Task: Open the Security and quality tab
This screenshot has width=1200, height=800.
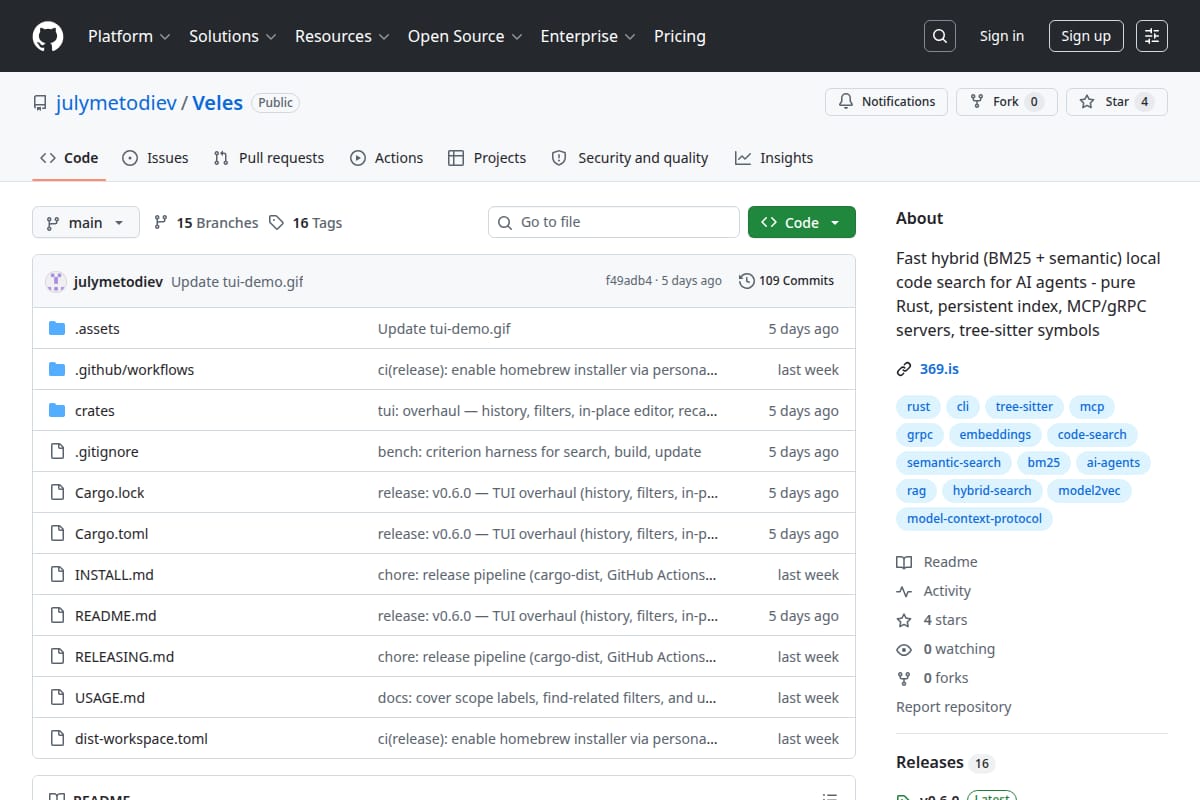Action: (x=630, y=158)
